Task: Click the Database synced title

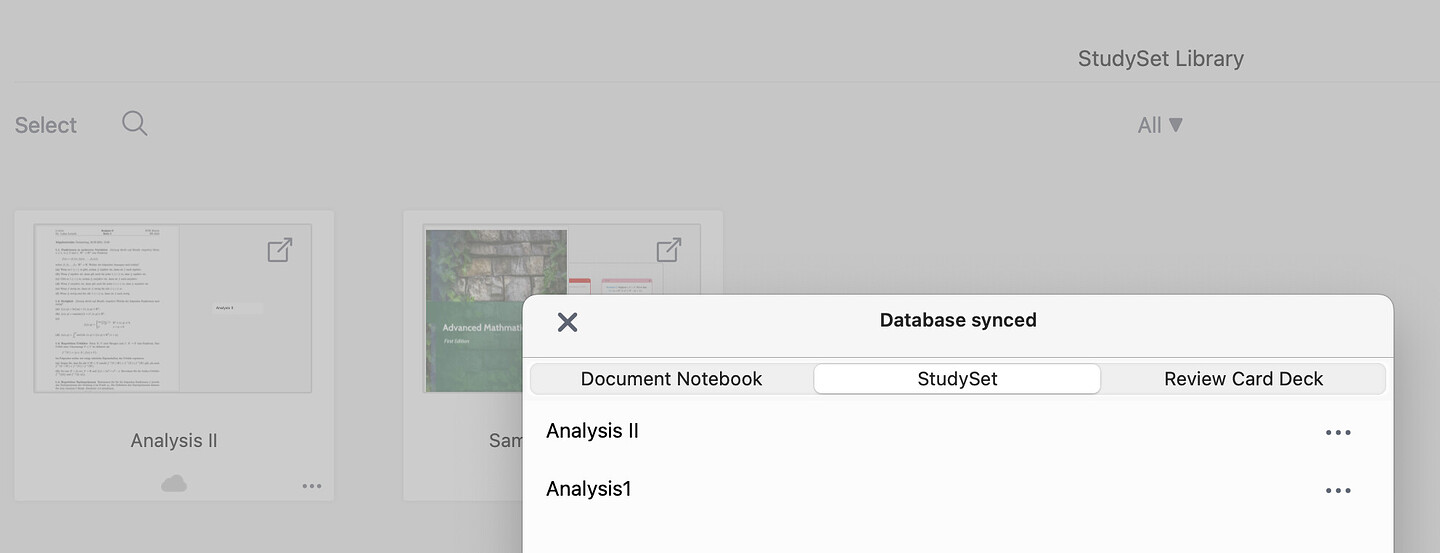Action: click(958, 320)
